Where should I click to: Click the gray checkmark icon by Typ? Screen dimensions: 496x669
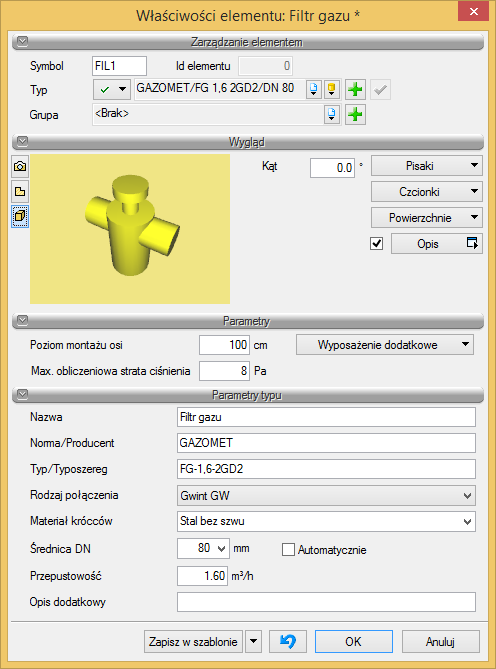click(x=380, y=90)
